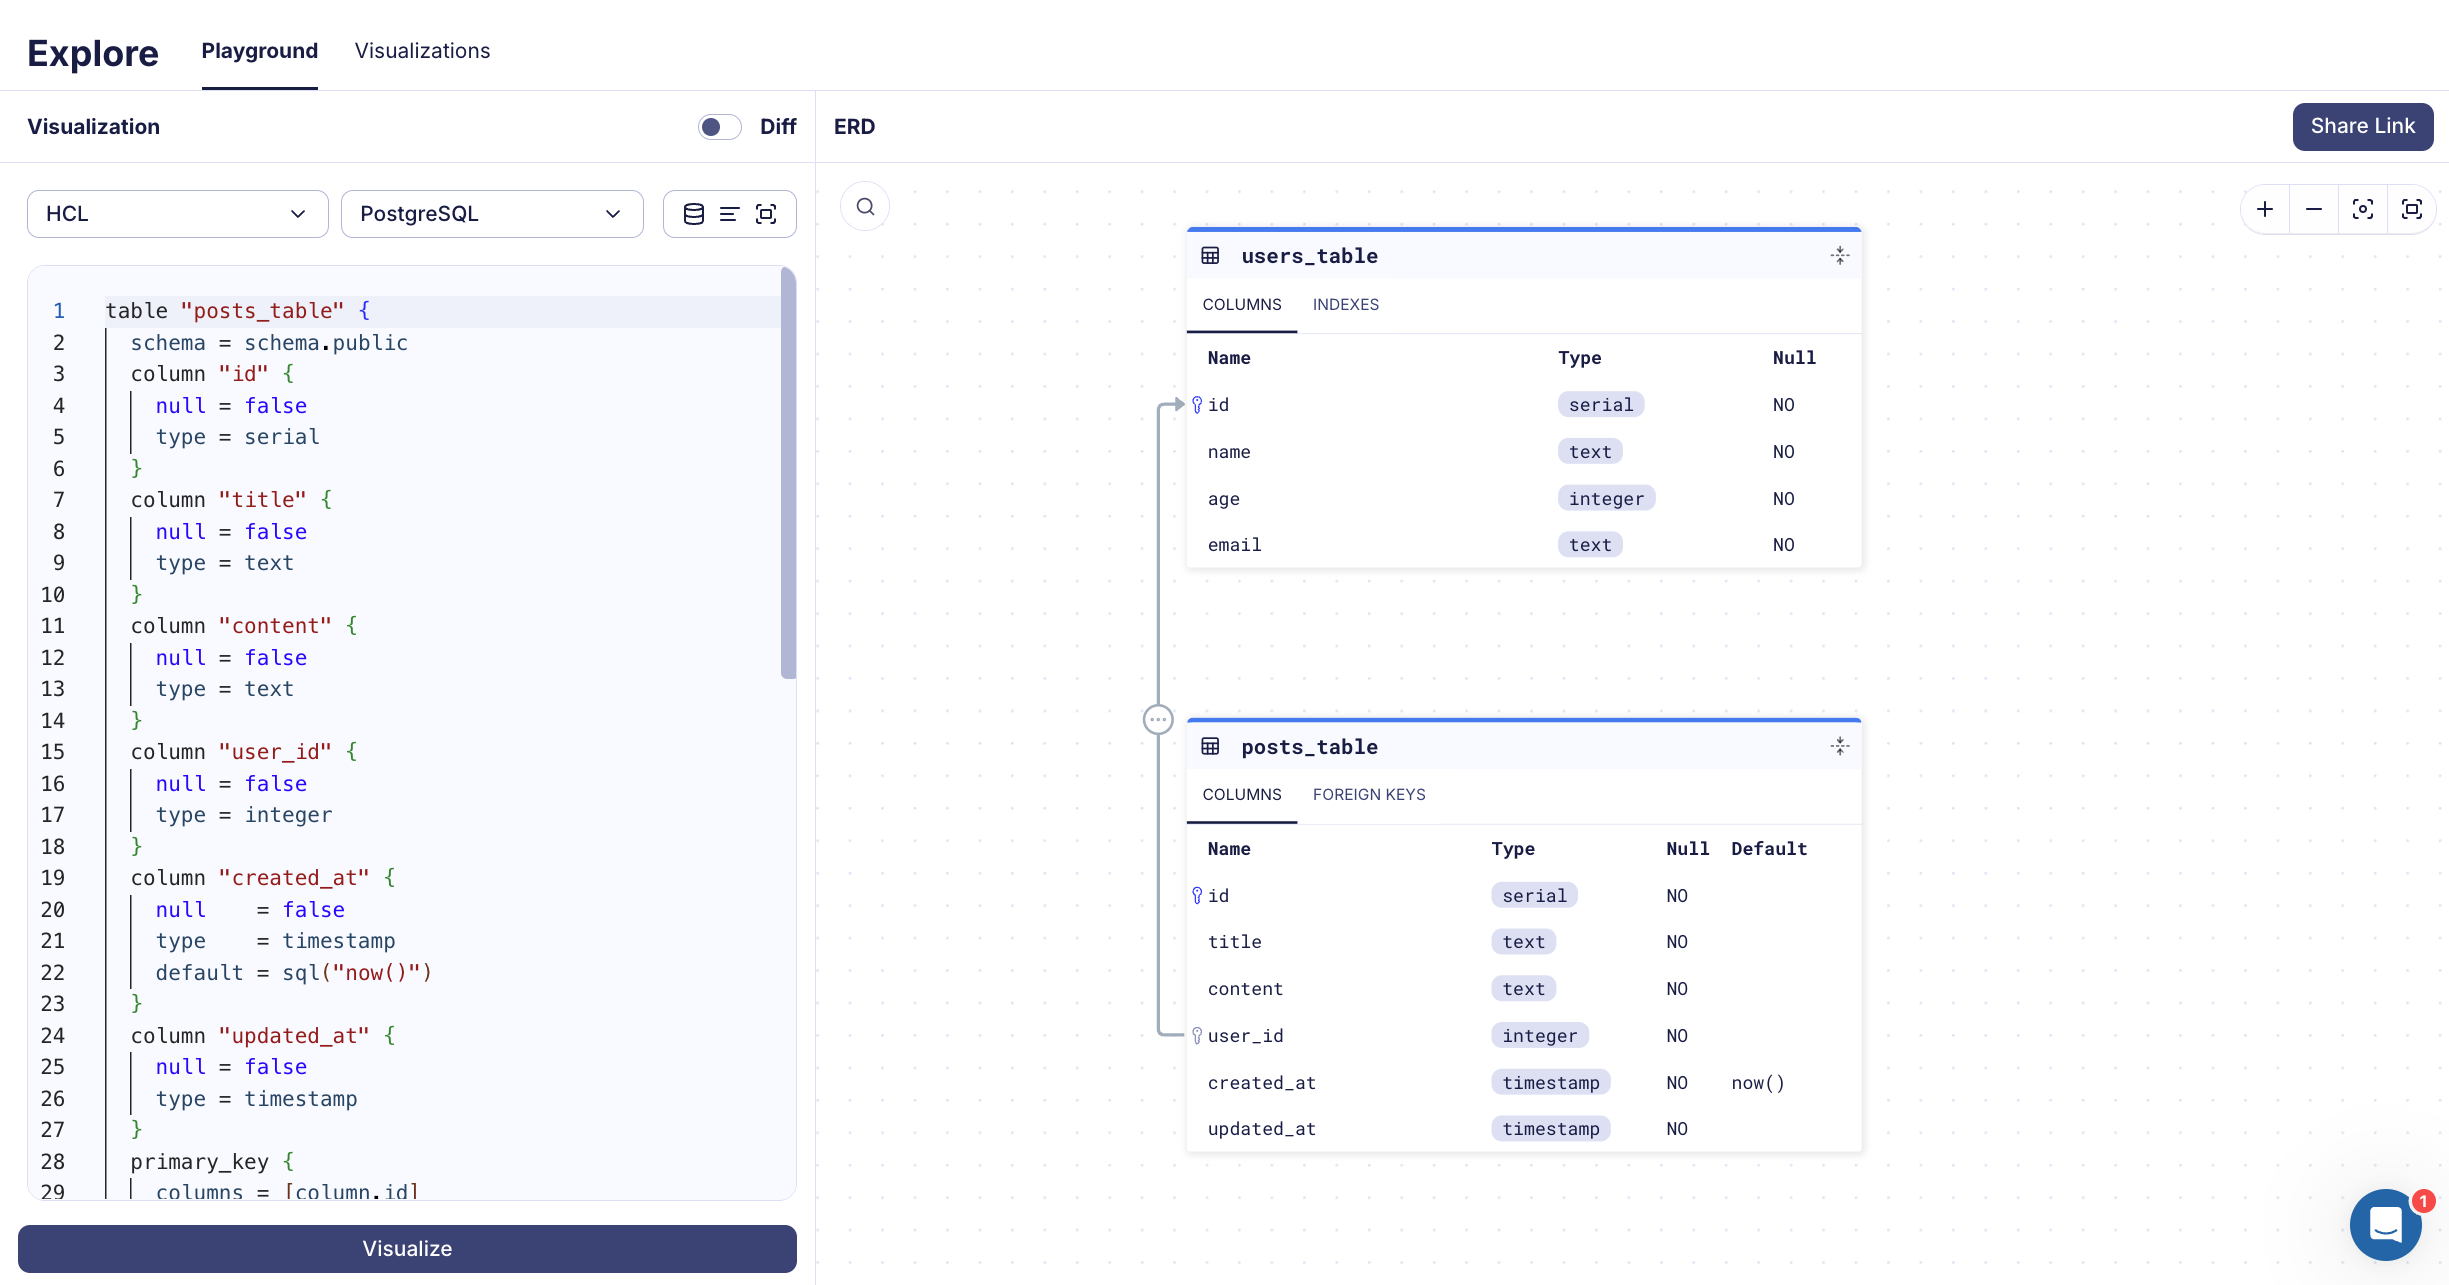Open the HCL language dropdown

click(177, 213)
